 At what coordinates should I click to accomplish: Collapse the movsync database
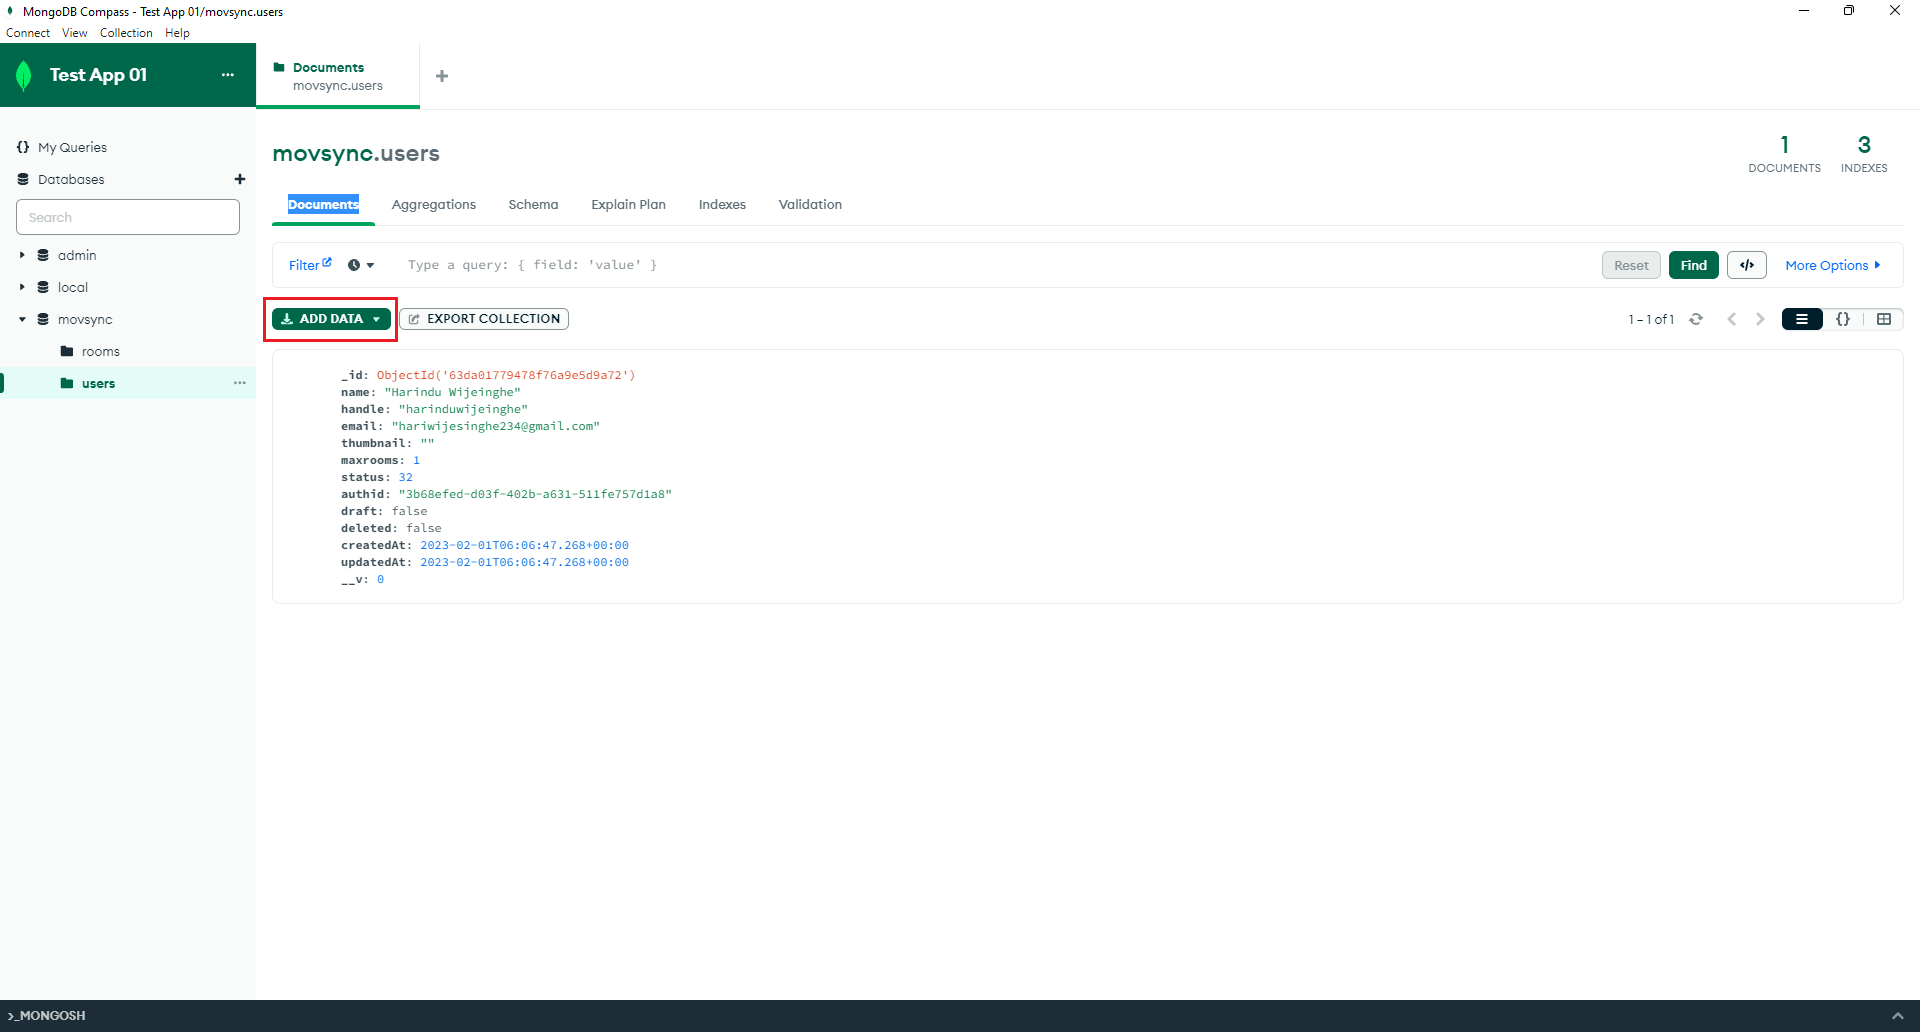click(x=22, y=319)
